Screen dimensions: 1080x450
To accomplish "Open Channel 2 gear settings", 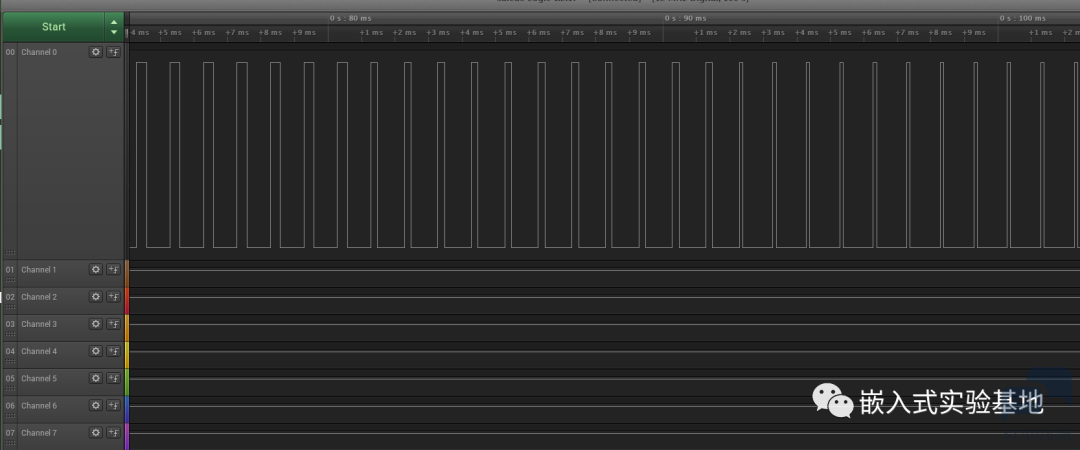I will 96,296.
